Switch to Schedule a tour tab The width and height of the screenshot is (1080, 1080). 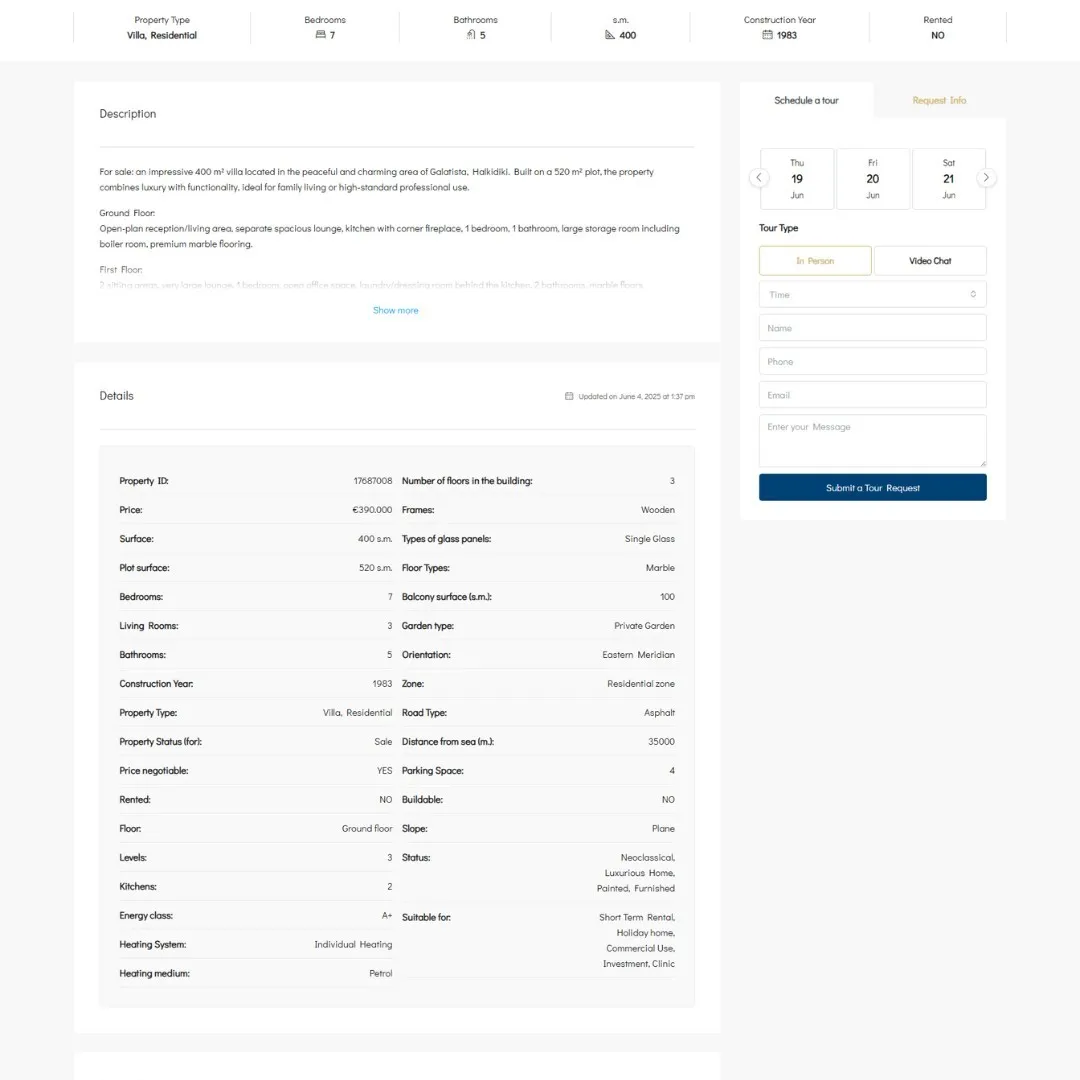tap(806, 101)
